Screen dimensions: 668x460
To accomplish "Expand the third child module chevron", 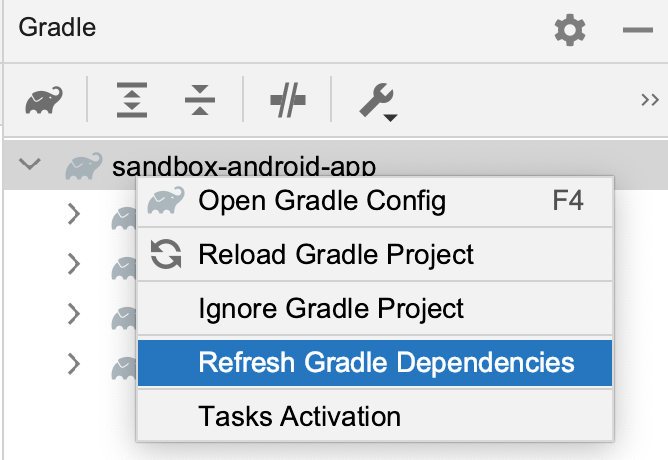I will click(74, 314).
